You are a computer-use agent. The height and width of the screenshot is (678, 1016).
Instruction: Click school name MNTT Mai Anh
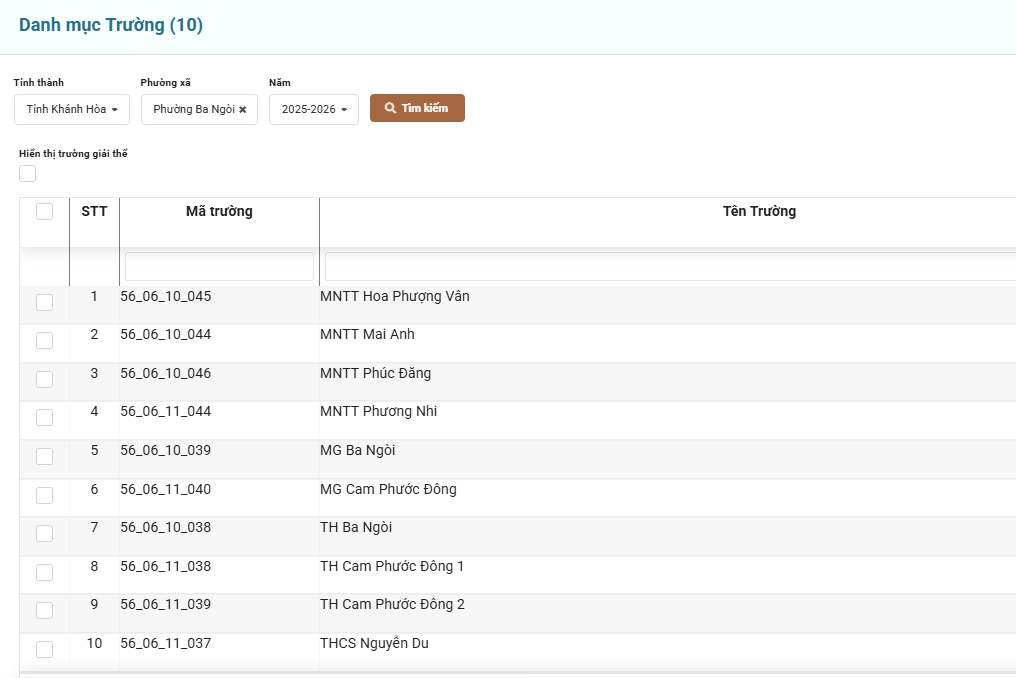coord(367,334)
